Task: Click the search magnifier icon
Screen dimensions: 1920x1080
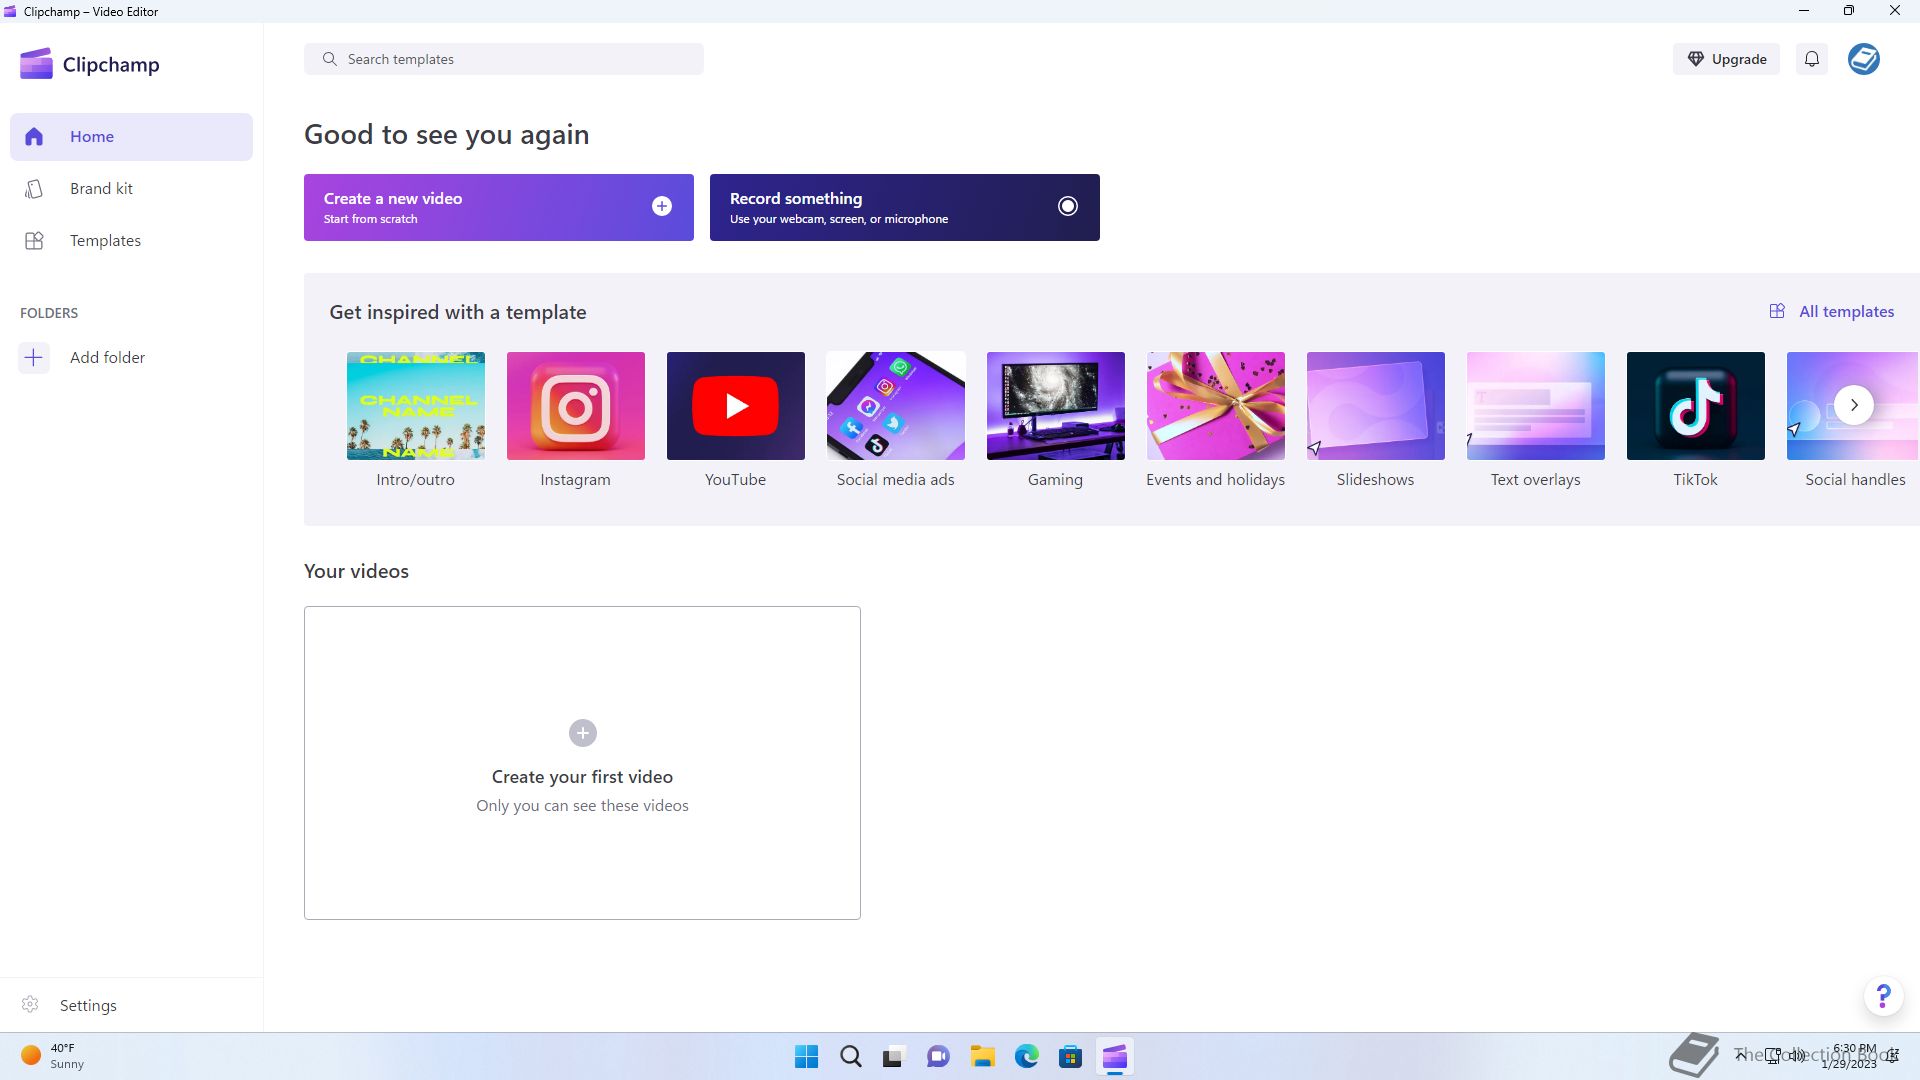Action: [x=329, y=59]
